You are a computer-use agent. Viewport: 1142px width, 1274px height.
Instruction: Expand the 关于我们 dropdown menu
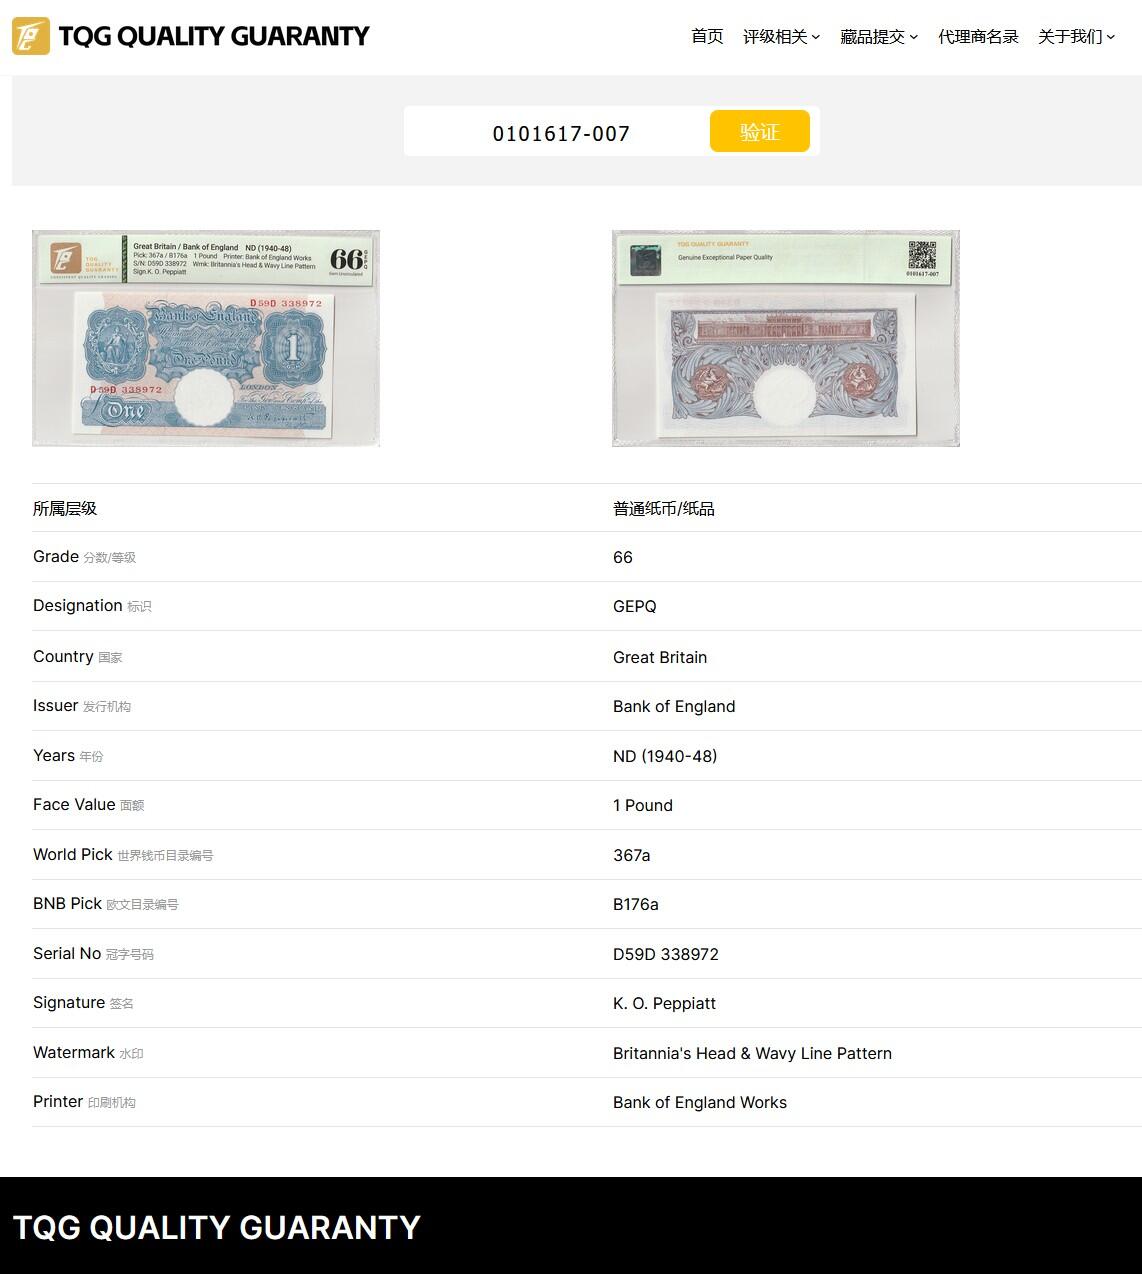pos(1076,37)
